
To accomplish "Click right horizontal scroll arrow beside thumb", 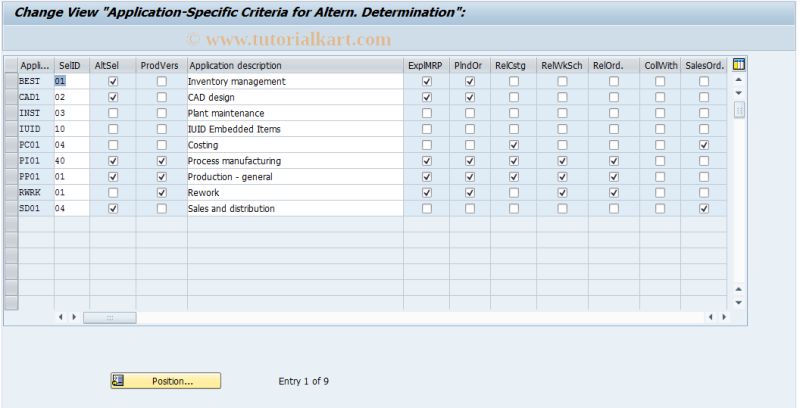I will (x=74, y=317).
